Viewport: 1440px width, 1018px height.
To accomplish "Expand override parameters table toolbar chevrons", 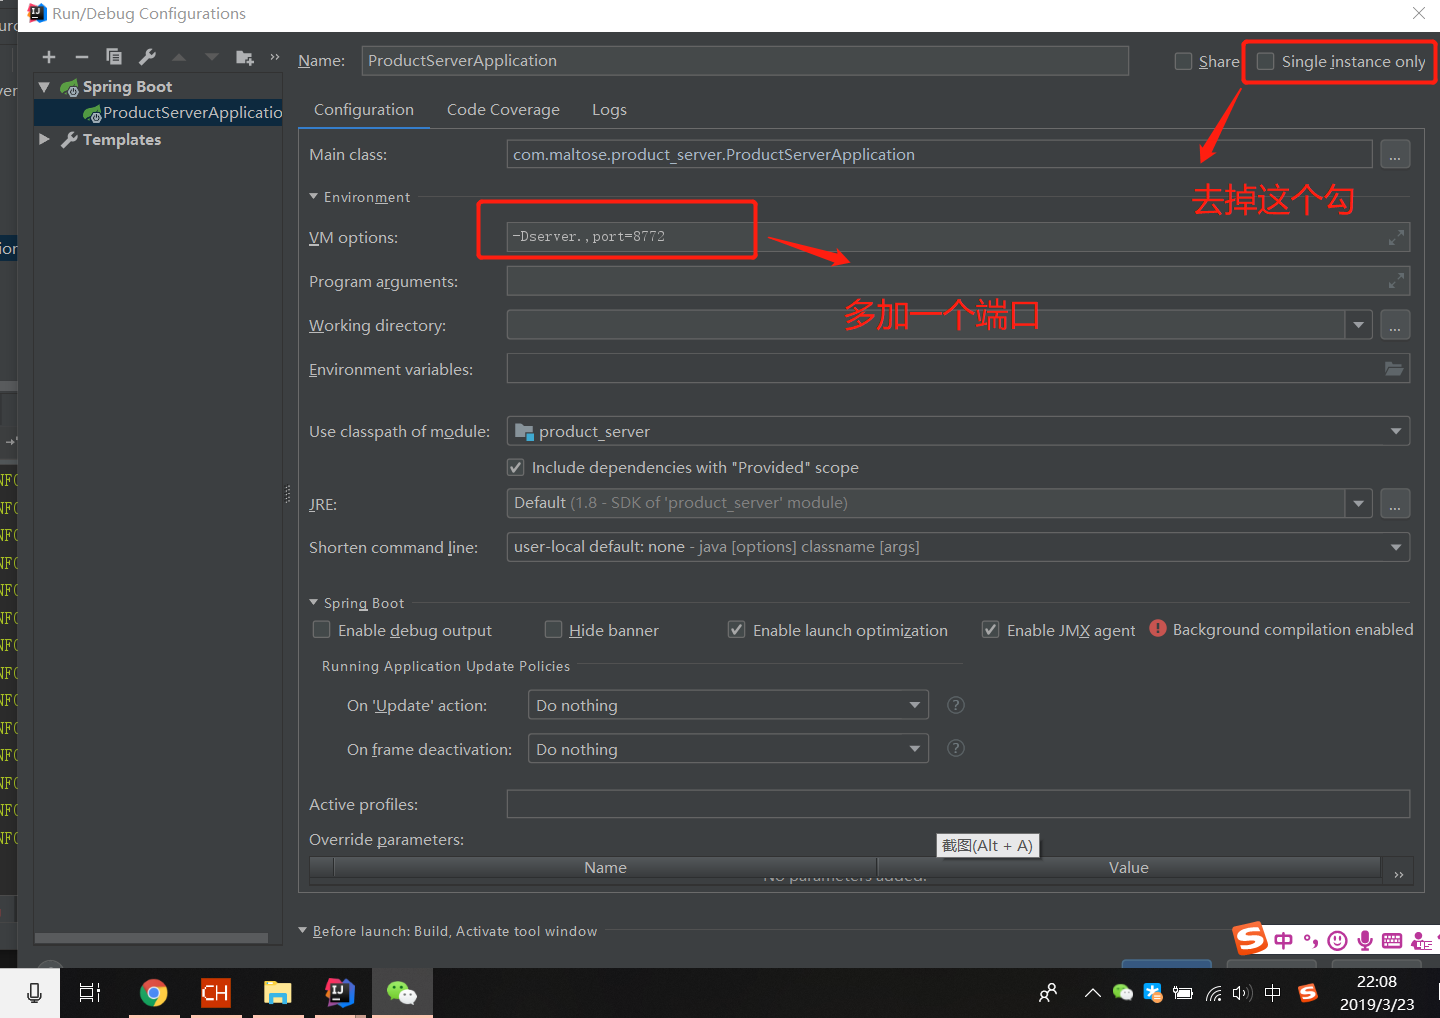I will [x=1398, y=874].
